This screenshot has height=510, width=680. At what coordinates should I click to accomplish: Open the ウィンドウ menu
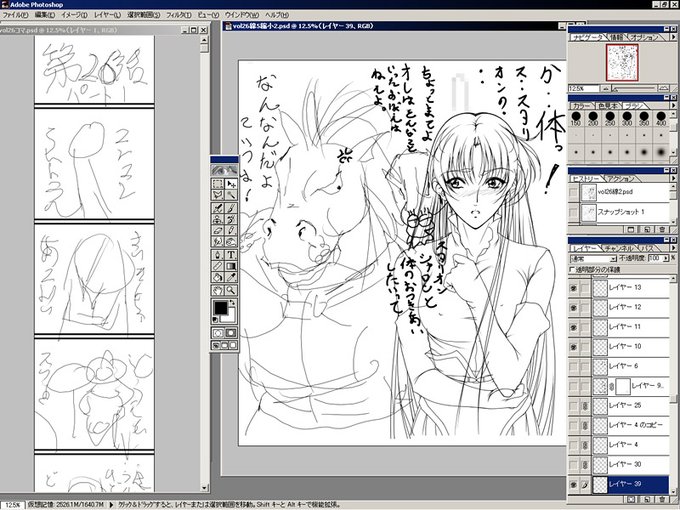point(242,15)
